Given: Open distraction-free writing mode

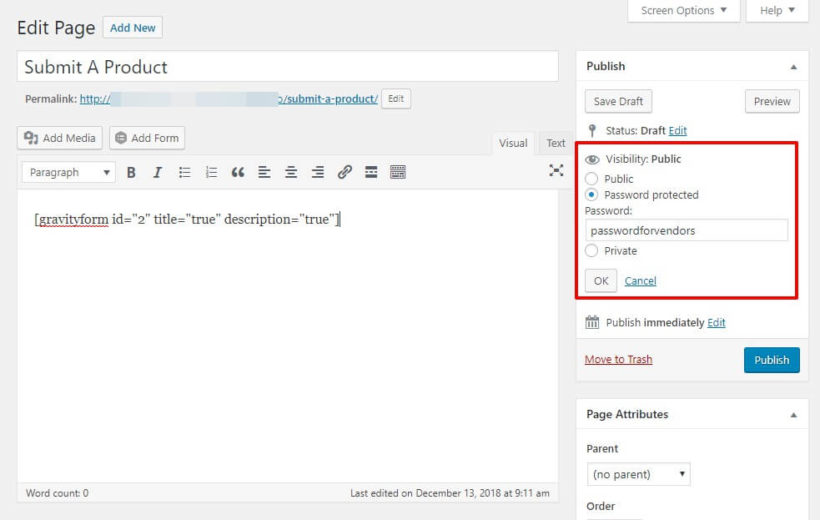Looking at the screenshot, I should pyautogui.click(x=556, y=170).
